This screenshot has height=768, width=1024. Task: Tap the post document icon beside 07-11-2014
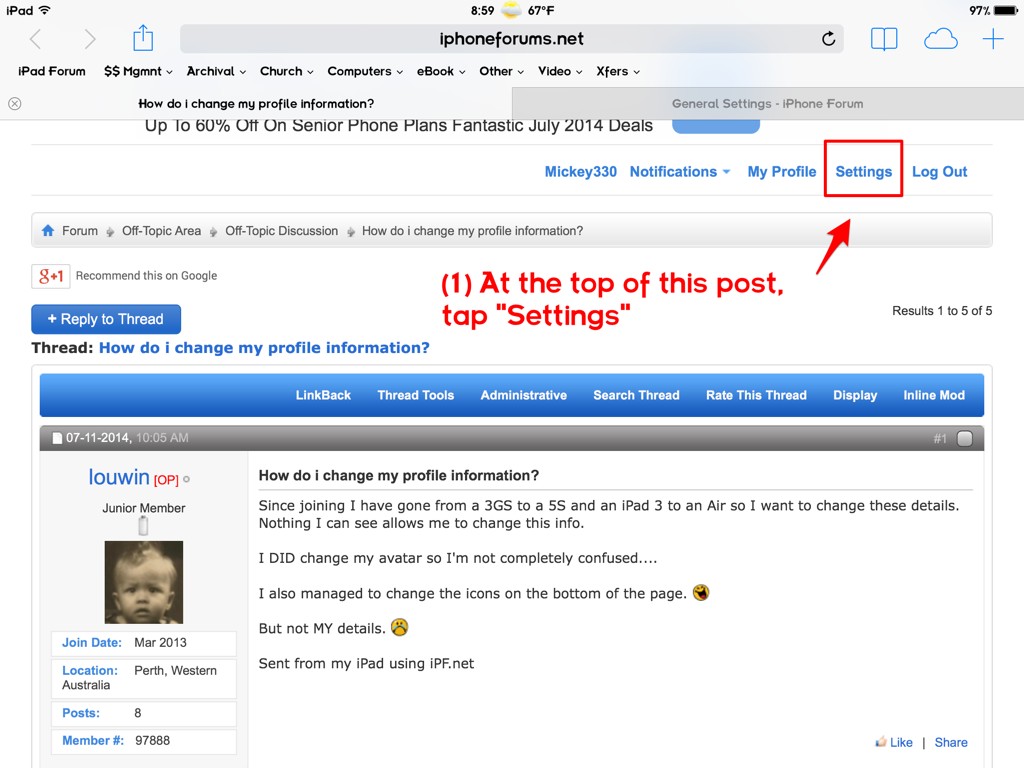coord(57,438)
